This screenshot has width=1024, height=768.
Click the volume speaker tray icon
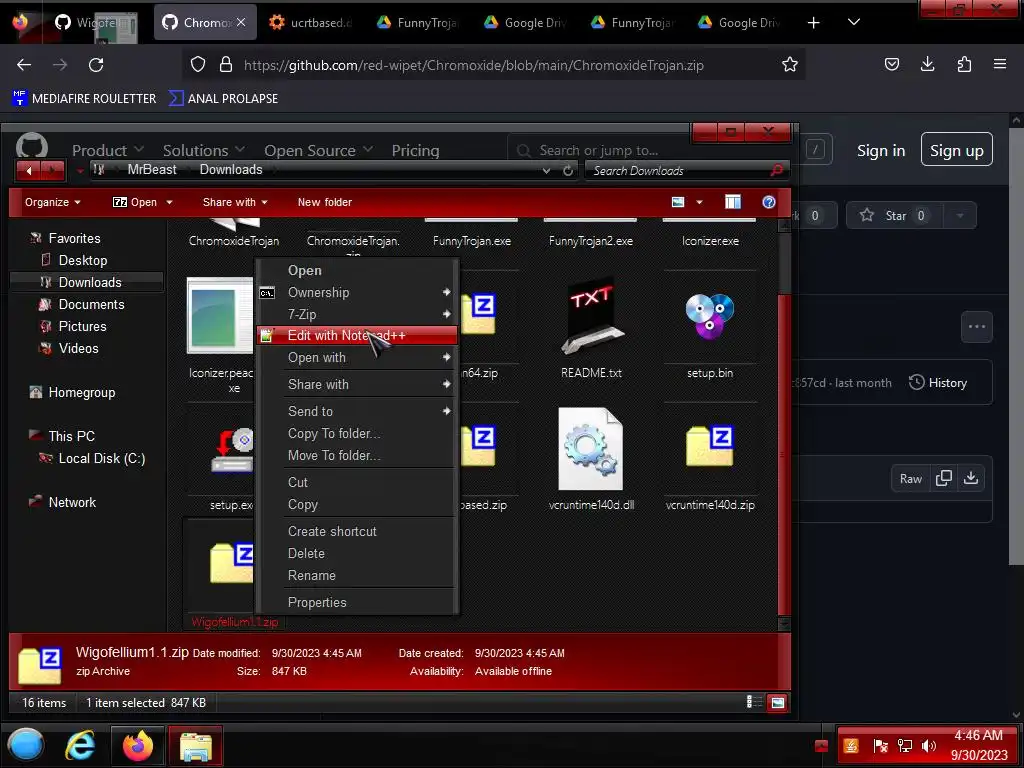[x=929, y=746]
